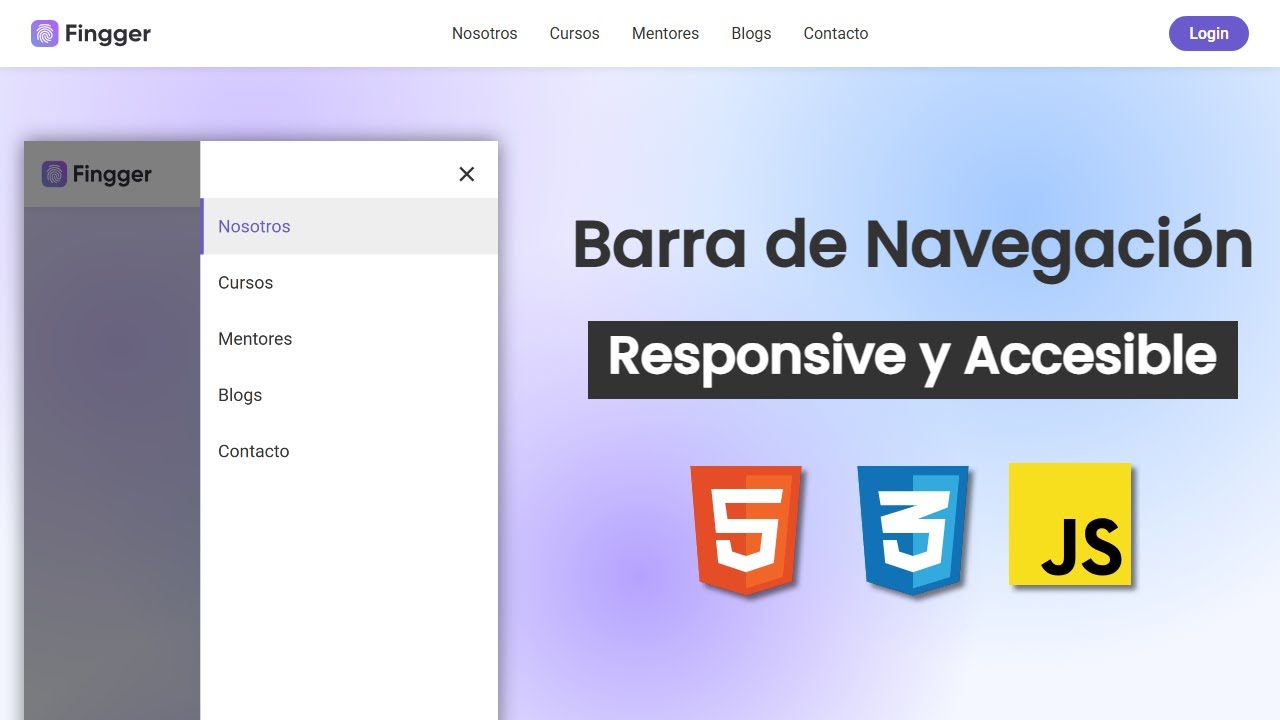The image size is (1280, 720).
Task: Click the fingerprint logo in the mobile preview
Action: [x=54, y=174]
